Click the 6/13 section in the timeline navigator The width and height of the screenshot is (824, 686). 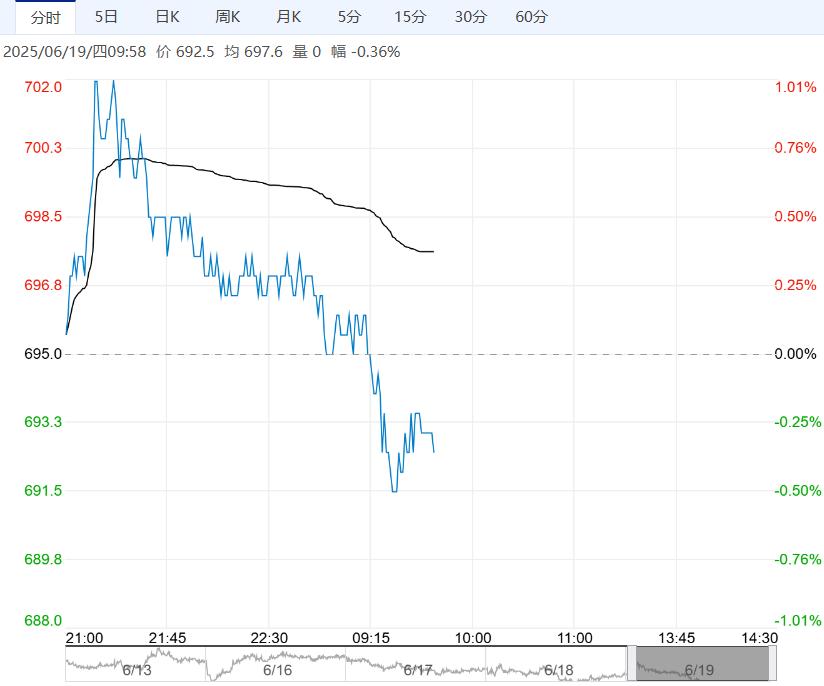point(136,668)
